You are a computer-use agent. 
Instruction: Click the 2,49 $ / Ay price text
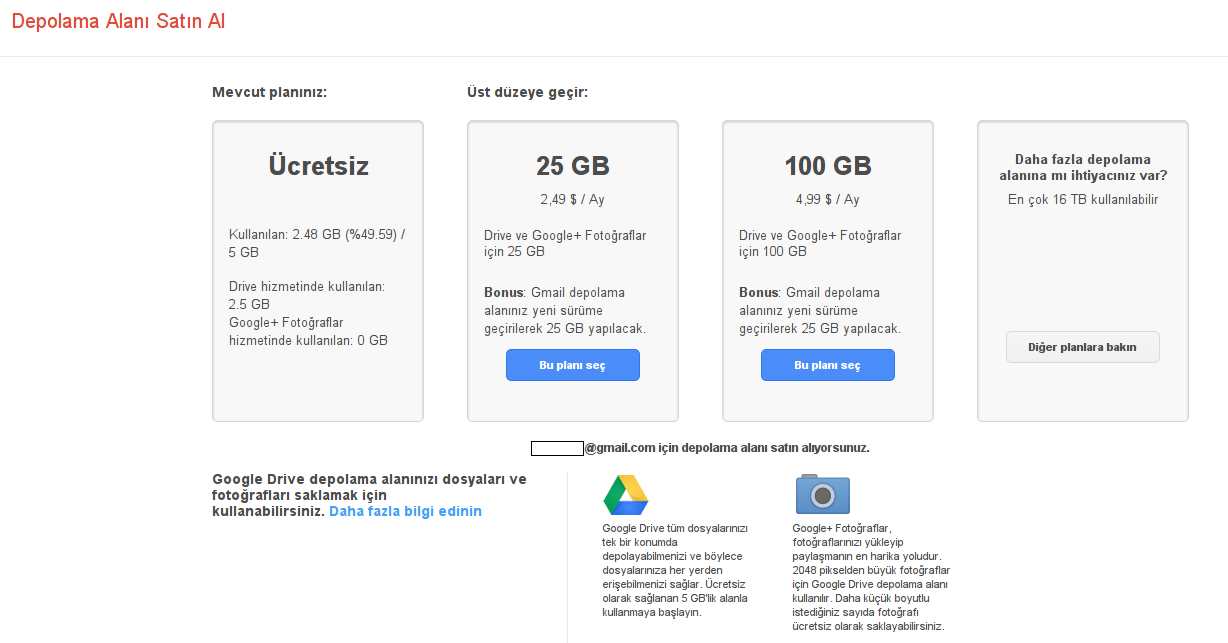pyautogui.click(x=573, y=199)
